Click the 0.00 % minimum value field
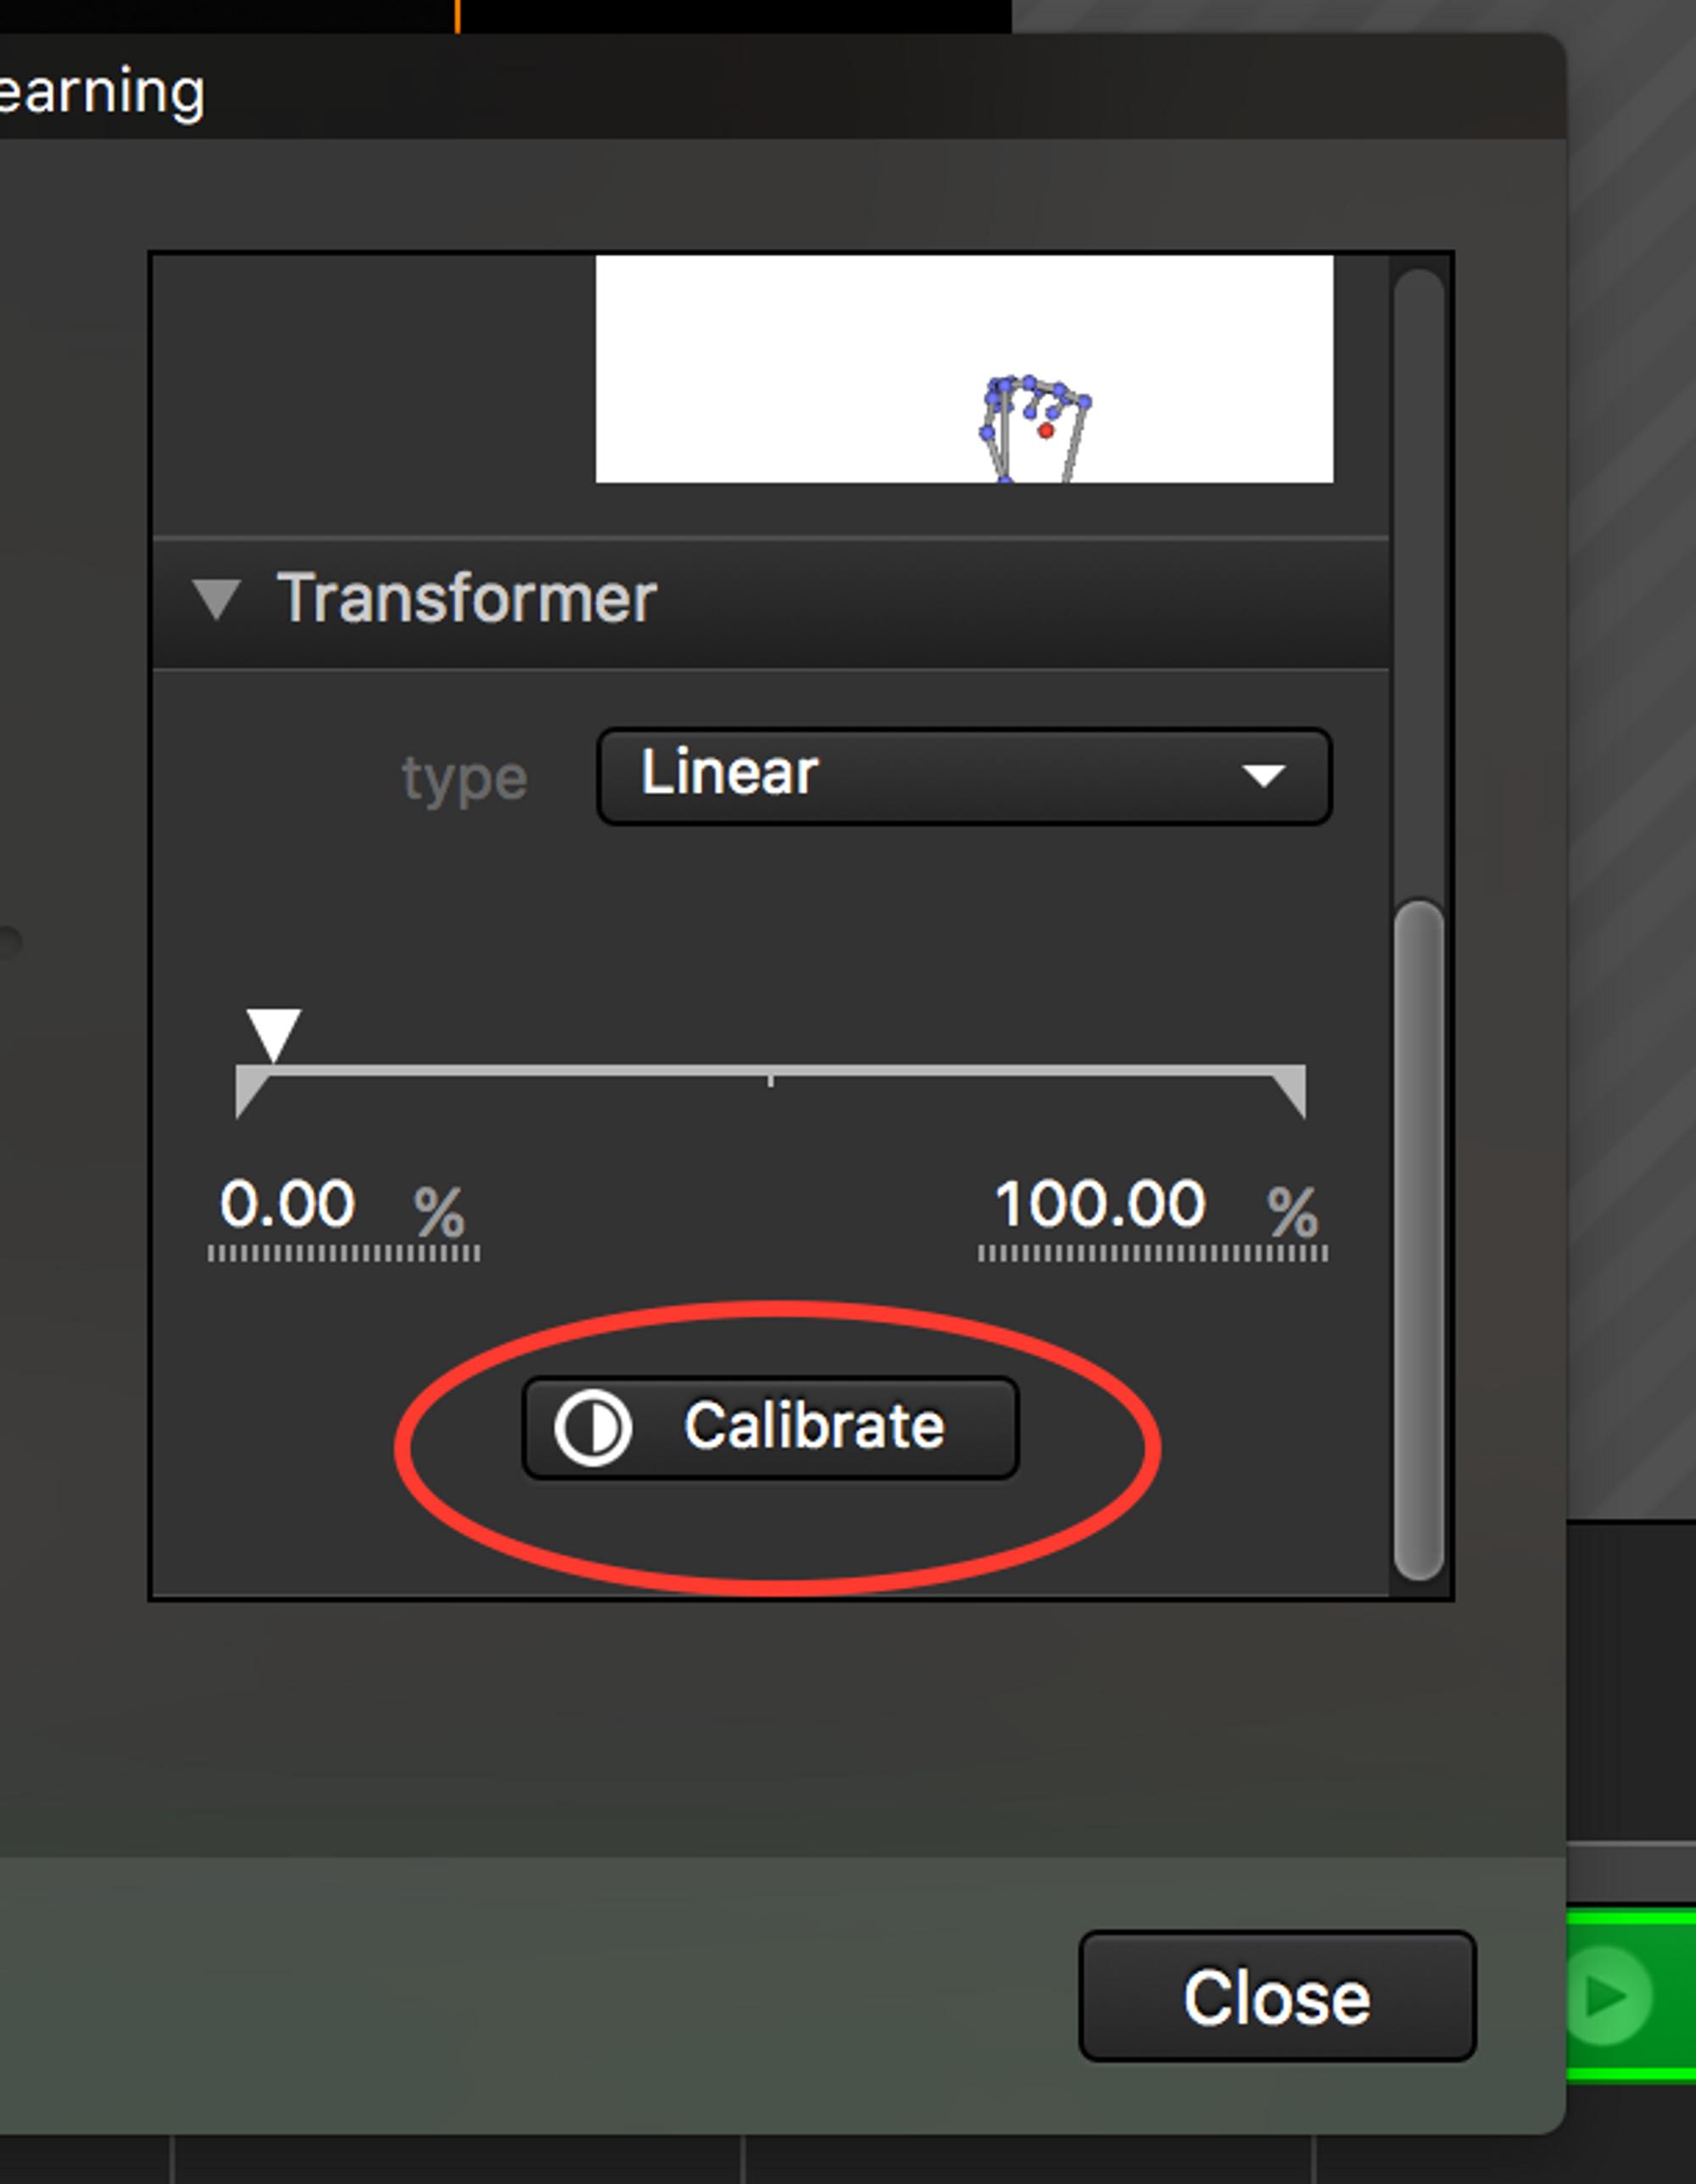Viewport: 1696px width, 2184px height. click(343, 1215)
